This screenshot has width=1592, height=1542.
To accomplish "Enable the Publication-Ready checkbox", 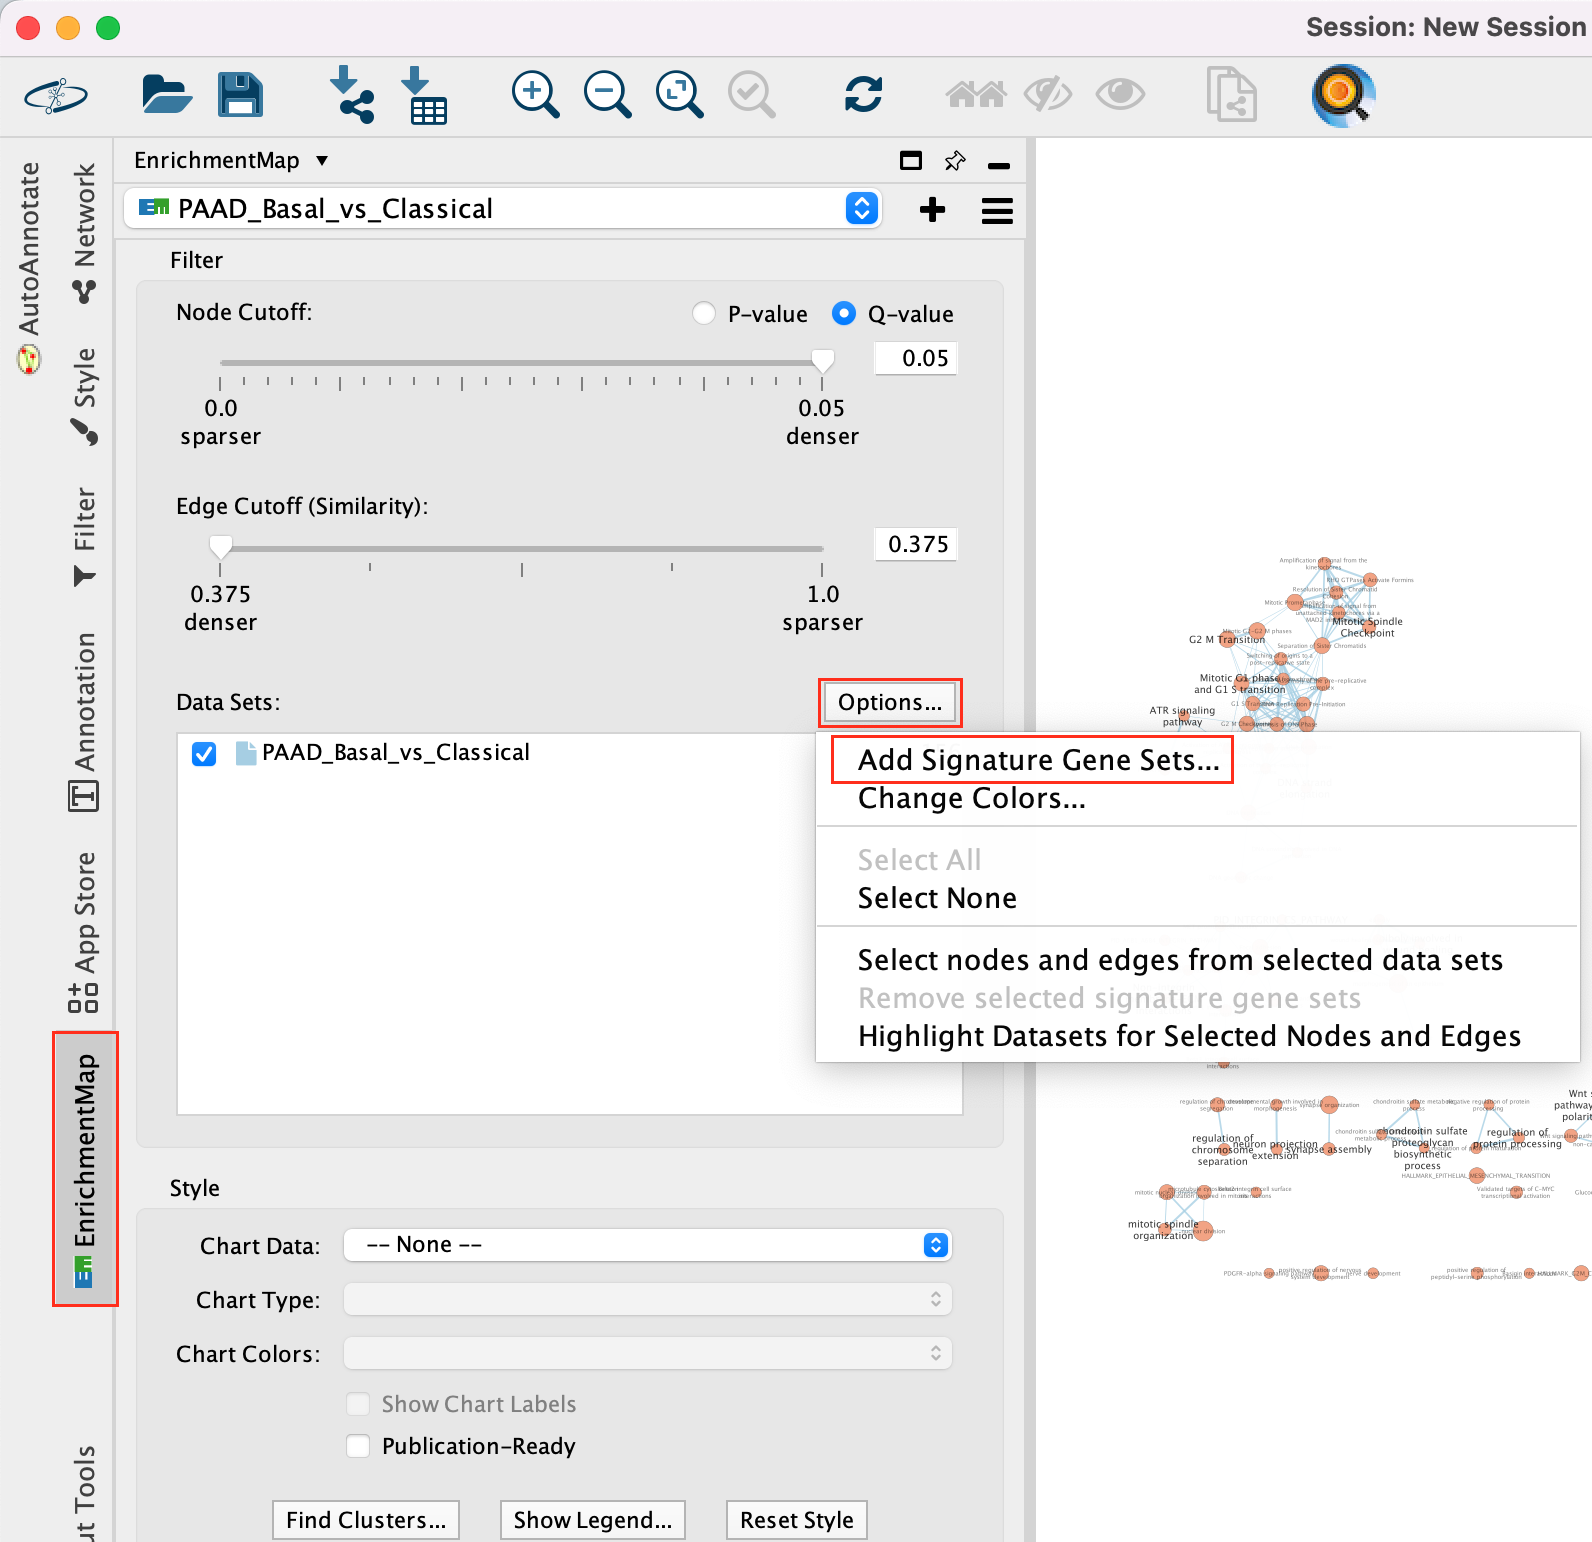I will point(358,1446).
